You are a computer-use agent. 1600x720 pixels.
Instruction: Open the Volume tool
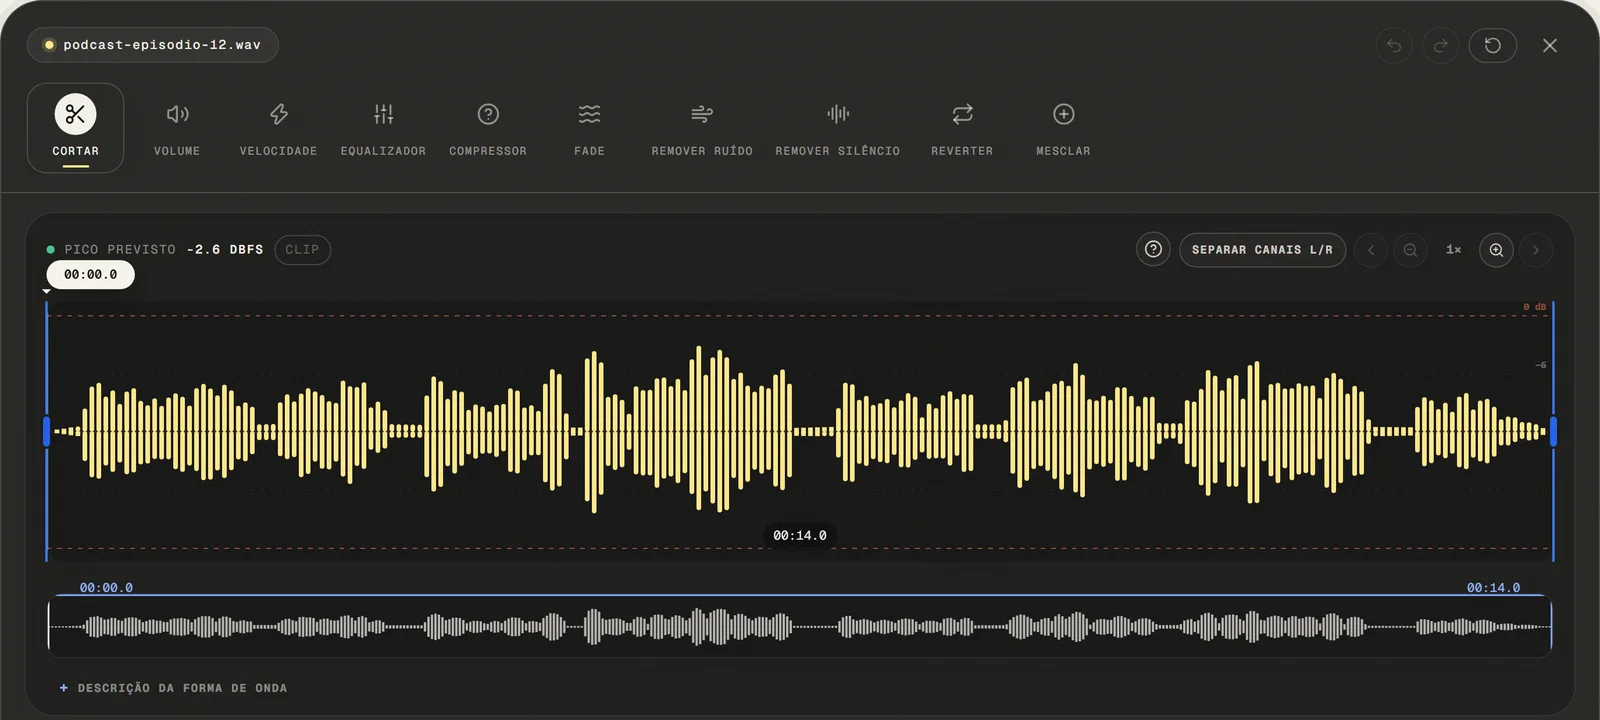pyautogui.click(x=177, y=128)
